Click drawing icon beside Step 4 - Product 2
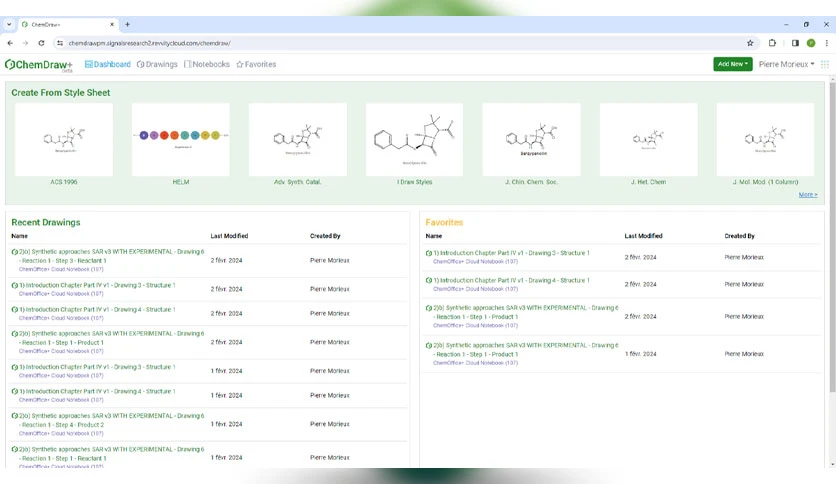This screenshot has width=836, height=484. tap(14, 416)
